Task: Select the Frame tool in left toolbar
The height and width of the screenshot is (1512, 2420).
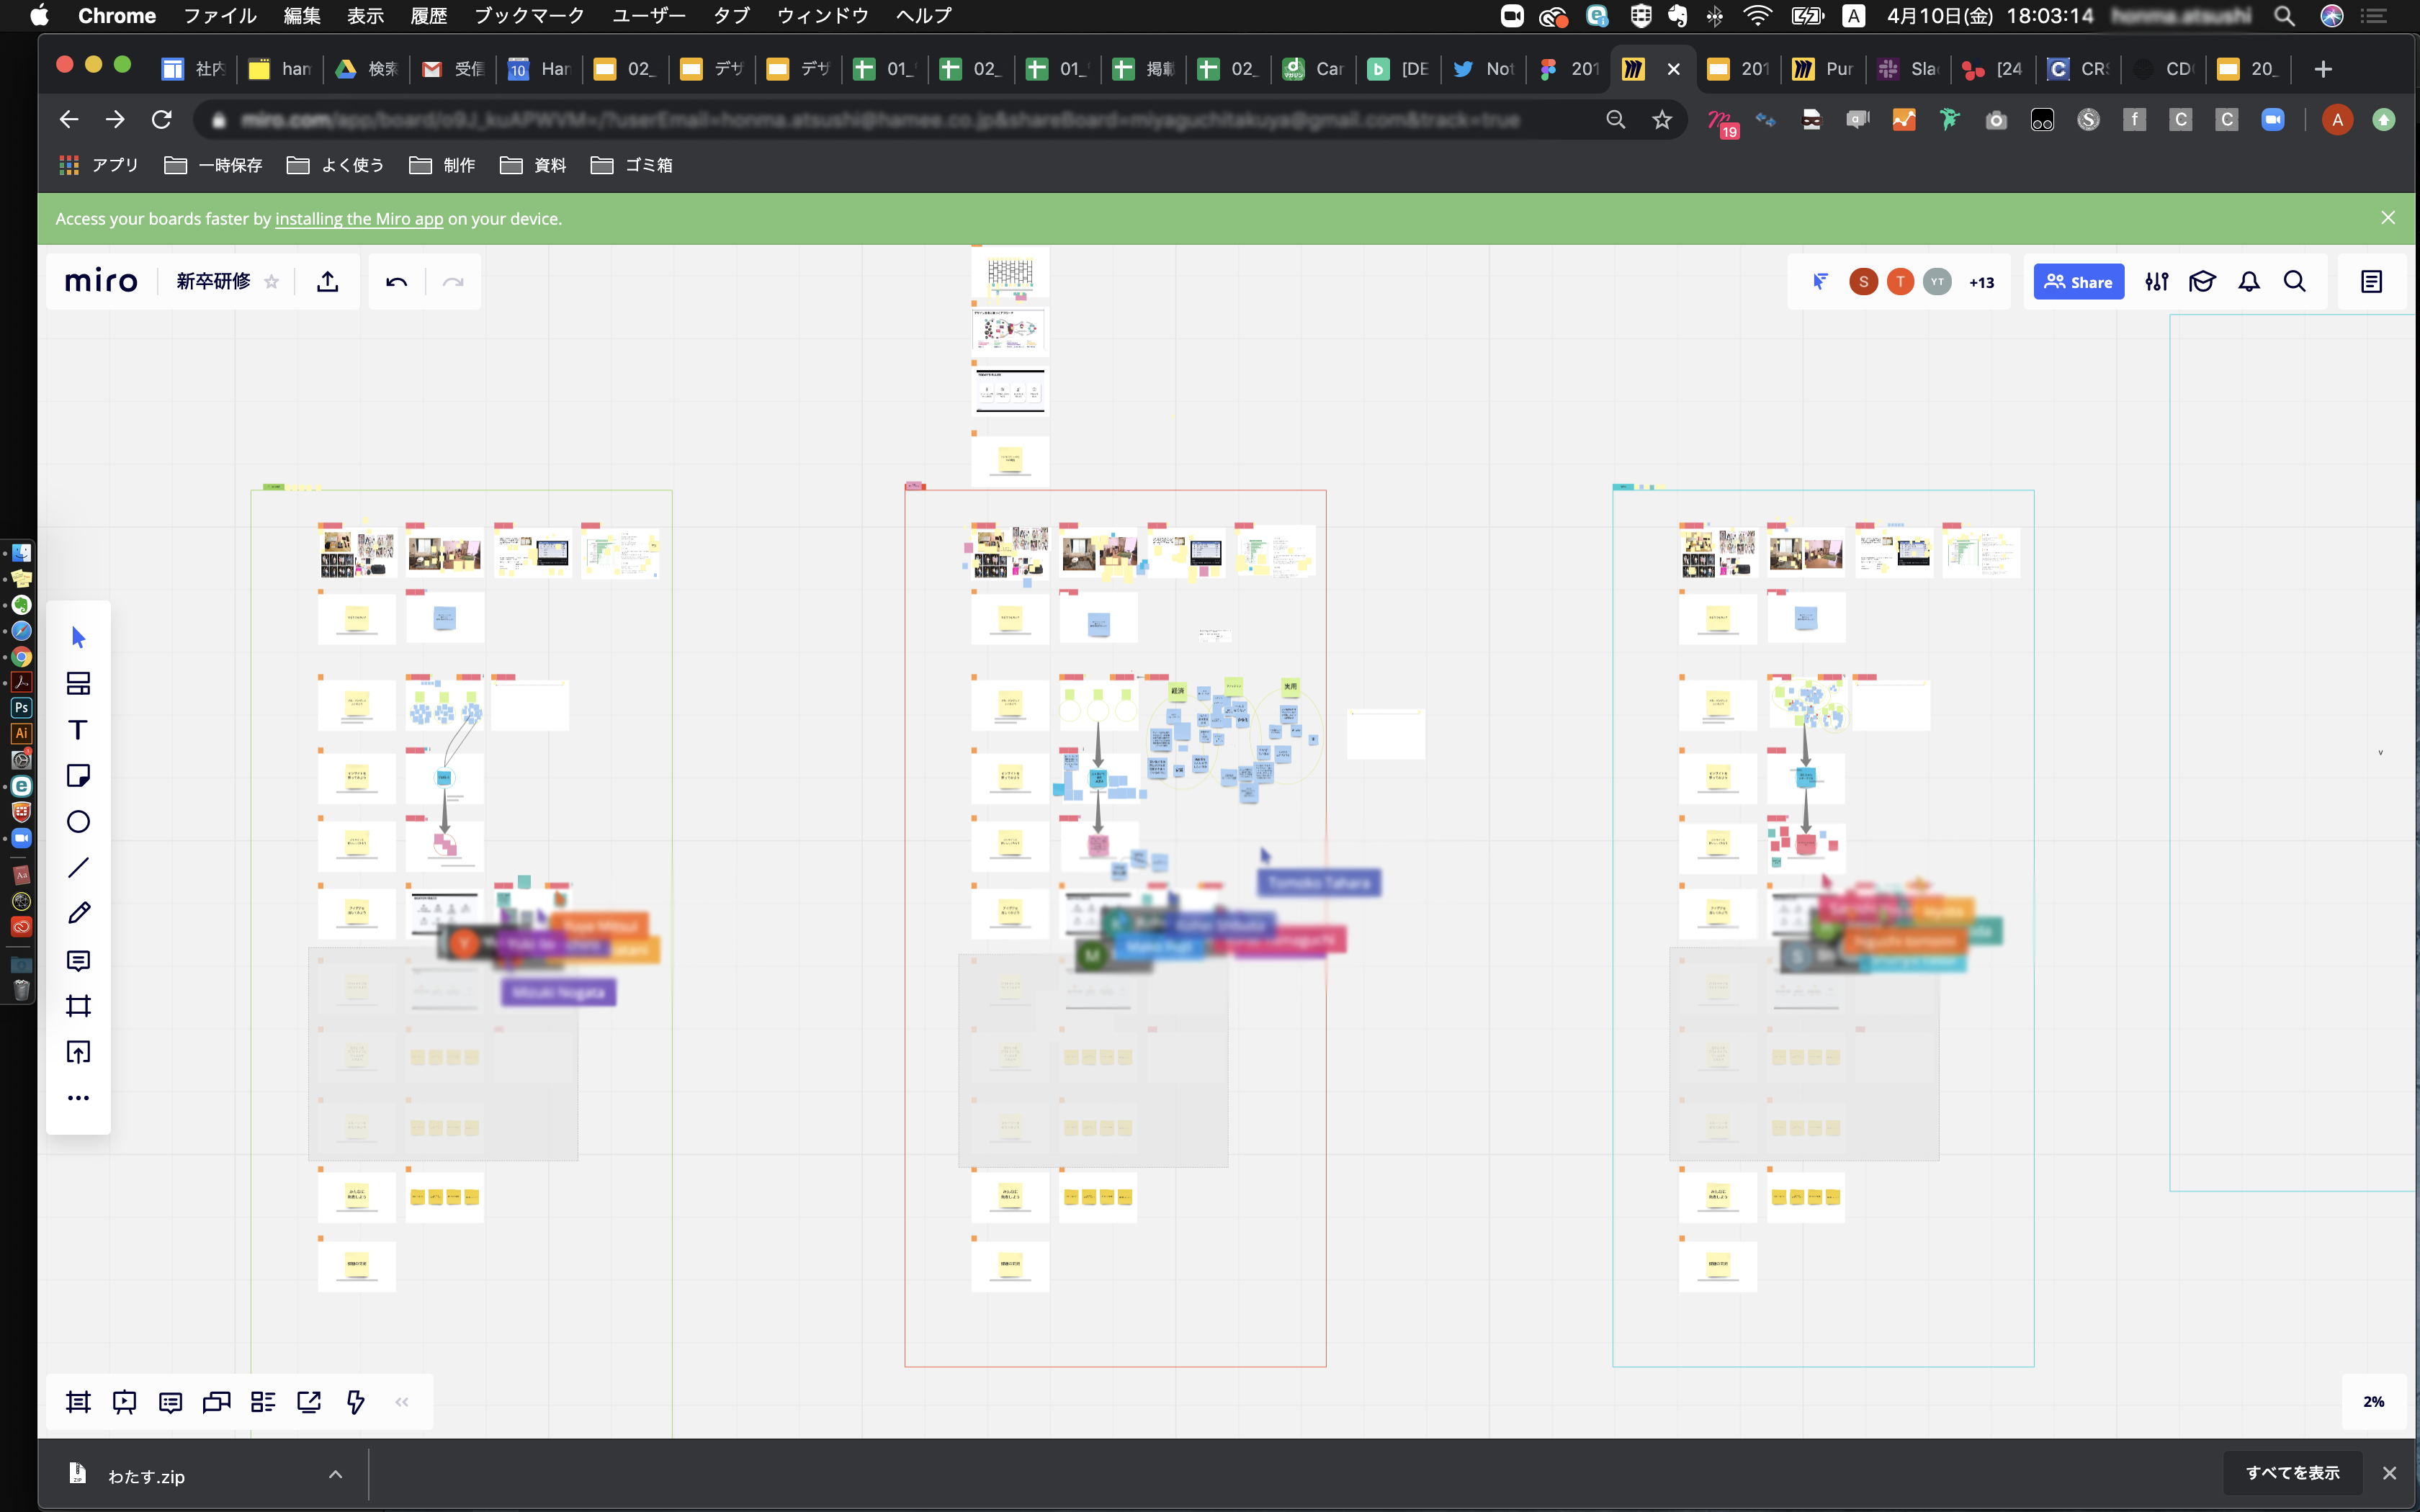Action: 78,1006
